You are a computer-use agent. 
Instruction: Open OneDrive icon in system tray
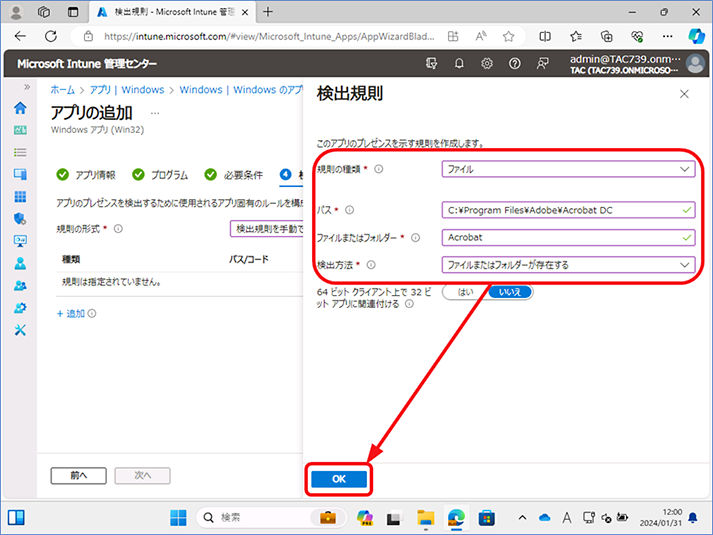click(x=544, y=518)
